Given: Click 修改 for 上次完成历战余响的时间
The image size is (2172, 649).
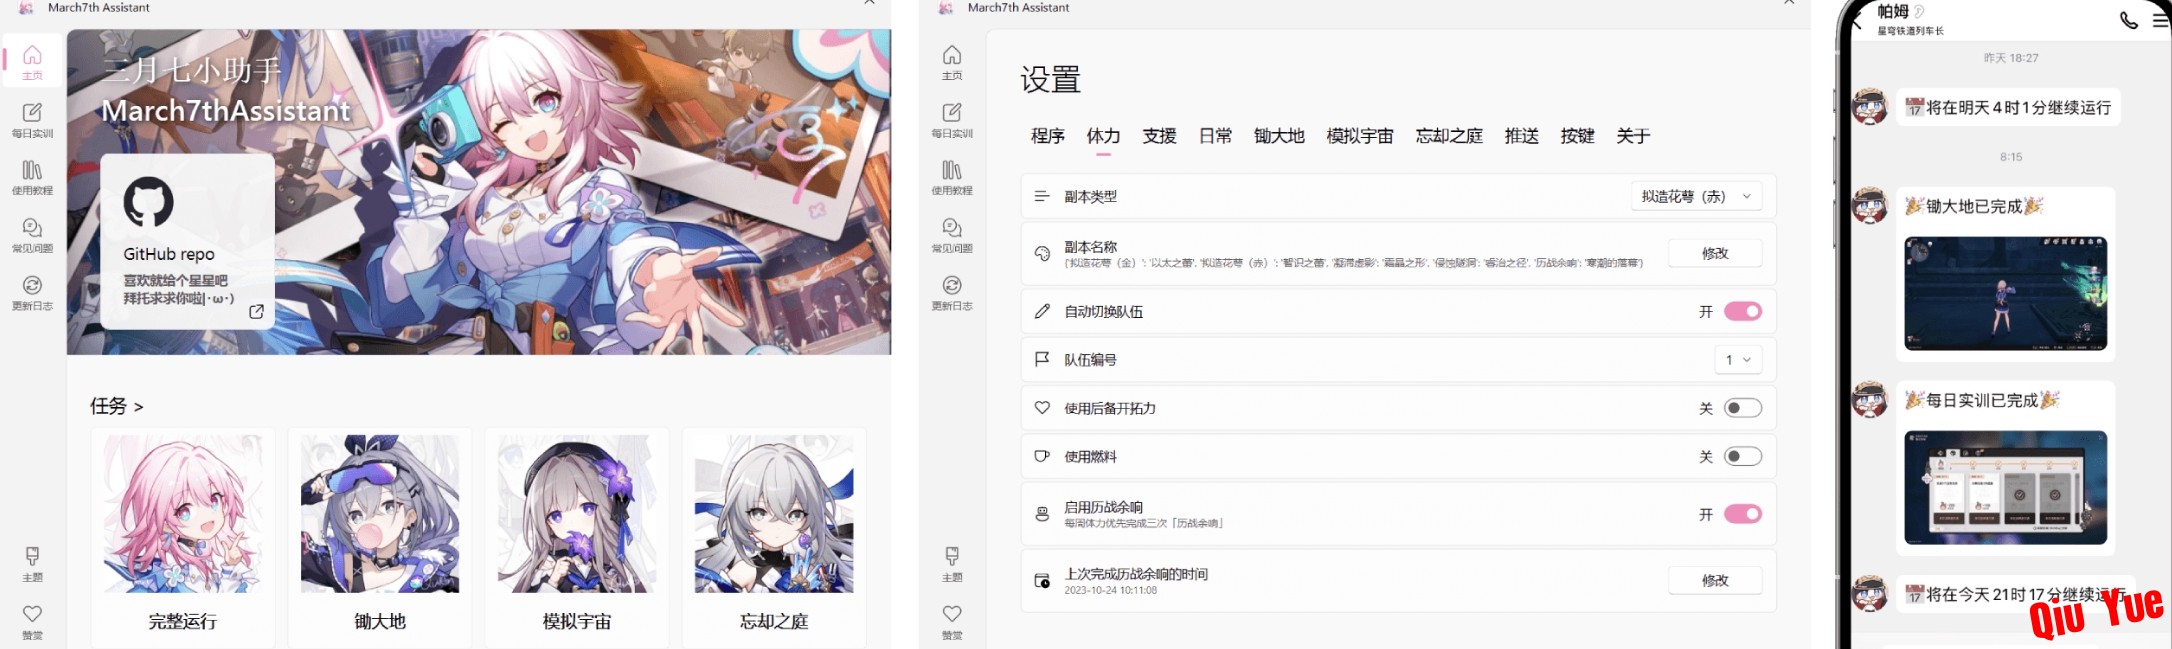Looking at the screenshot, I should pos(1715,580).
